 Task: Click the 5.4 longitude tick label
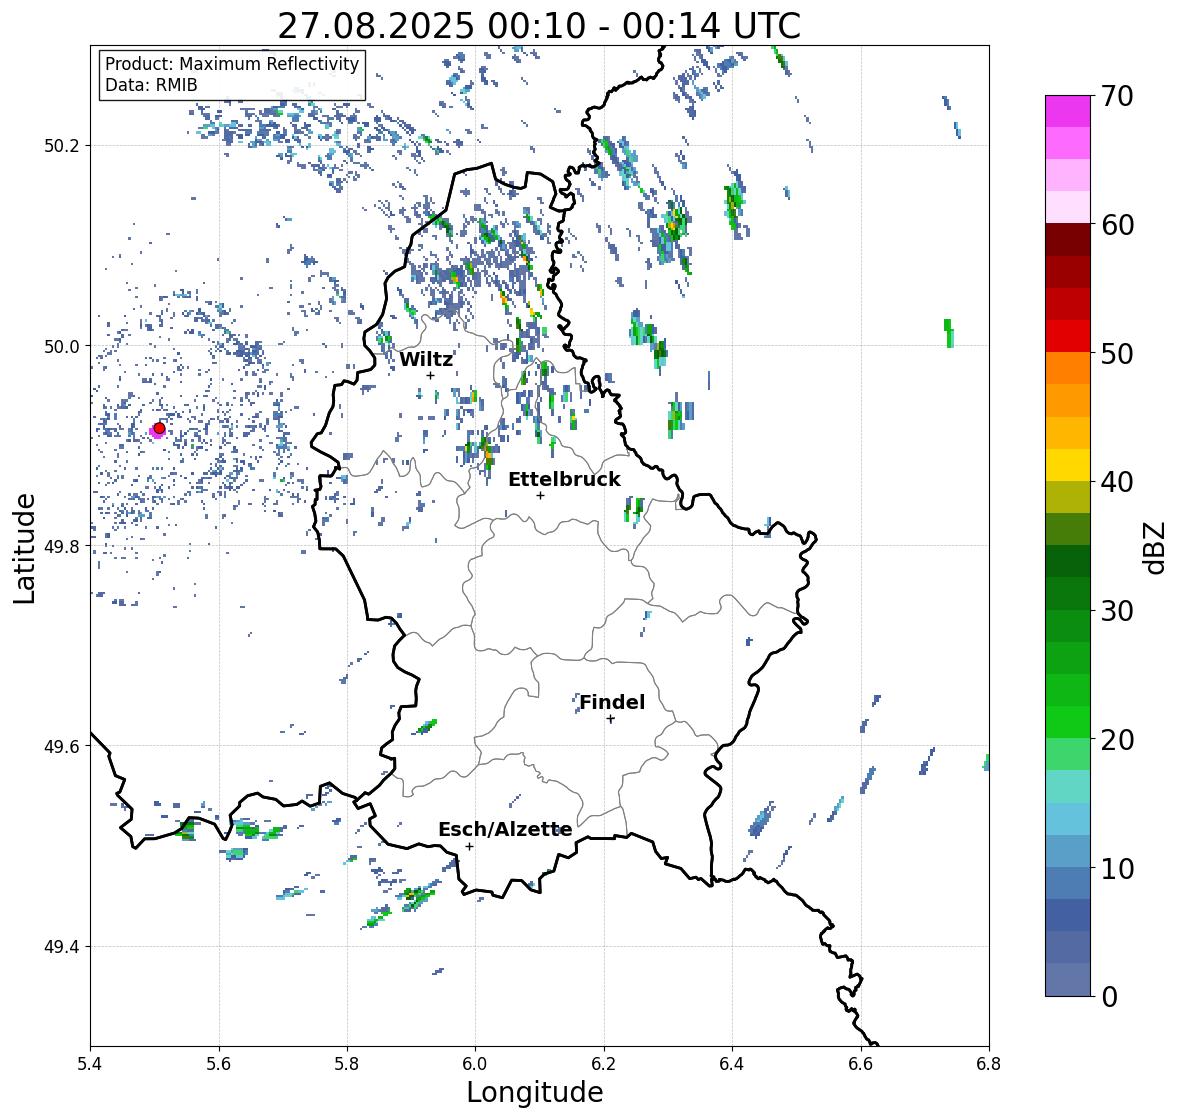click(90, 1063)
